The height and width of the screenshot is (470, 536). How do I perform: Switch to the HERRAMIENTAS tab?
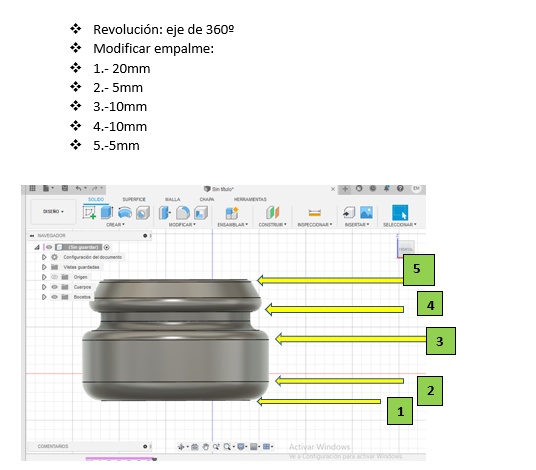pos(250,199)
